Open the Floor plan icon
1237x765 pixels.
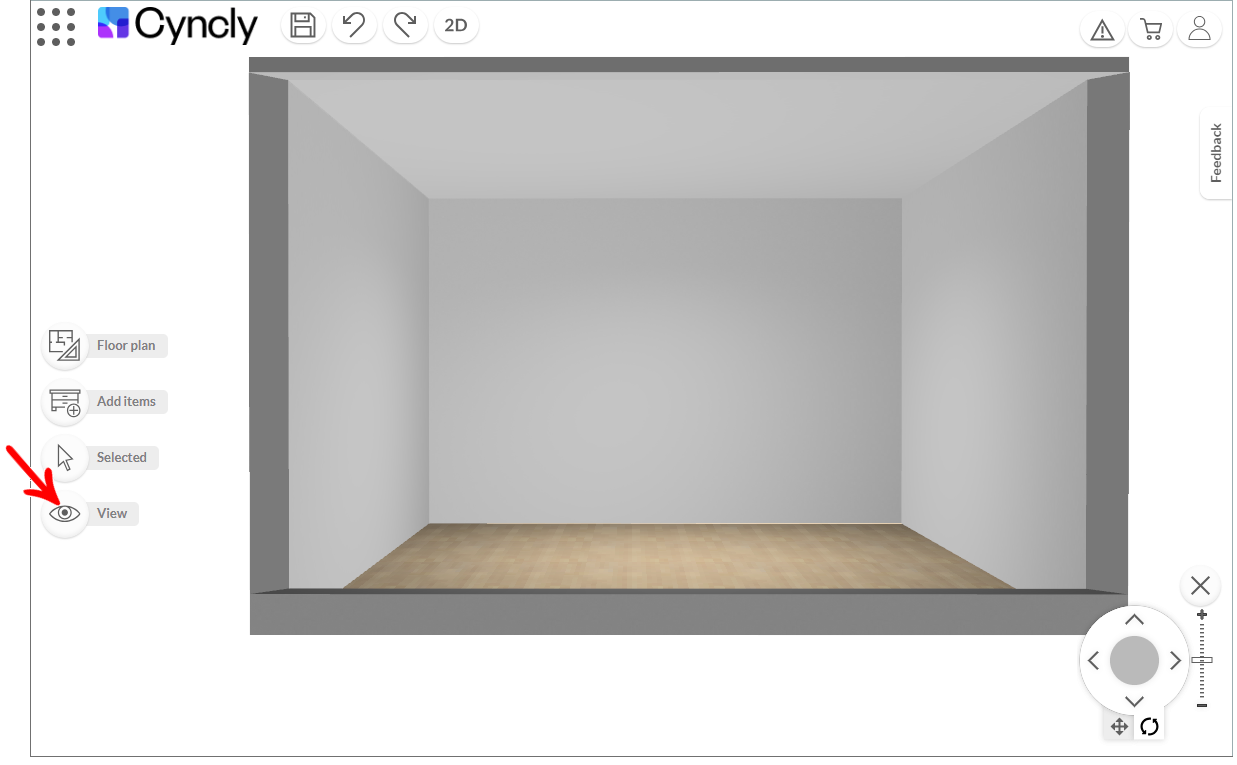tap(65, 345)
